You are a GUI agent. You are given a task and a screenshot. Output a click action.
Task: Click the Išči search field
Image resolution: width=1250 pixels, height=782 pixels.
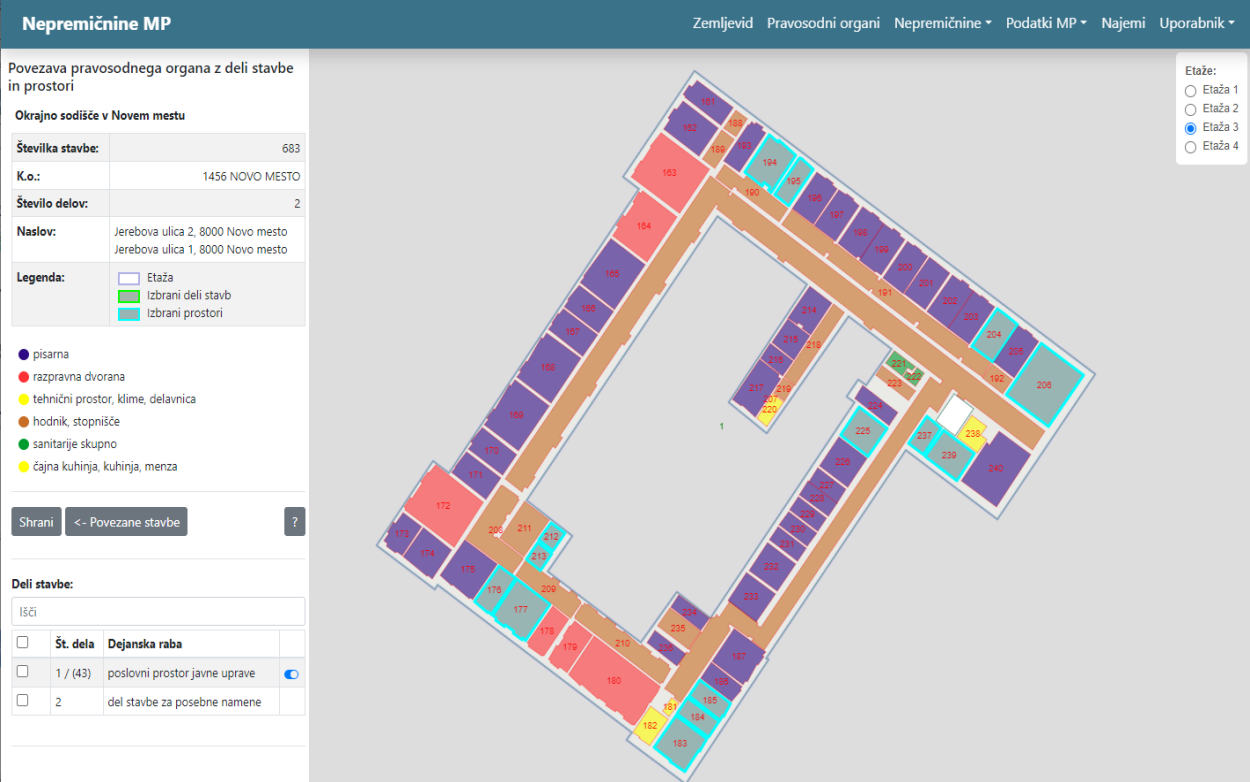click(x=158, y=611)
